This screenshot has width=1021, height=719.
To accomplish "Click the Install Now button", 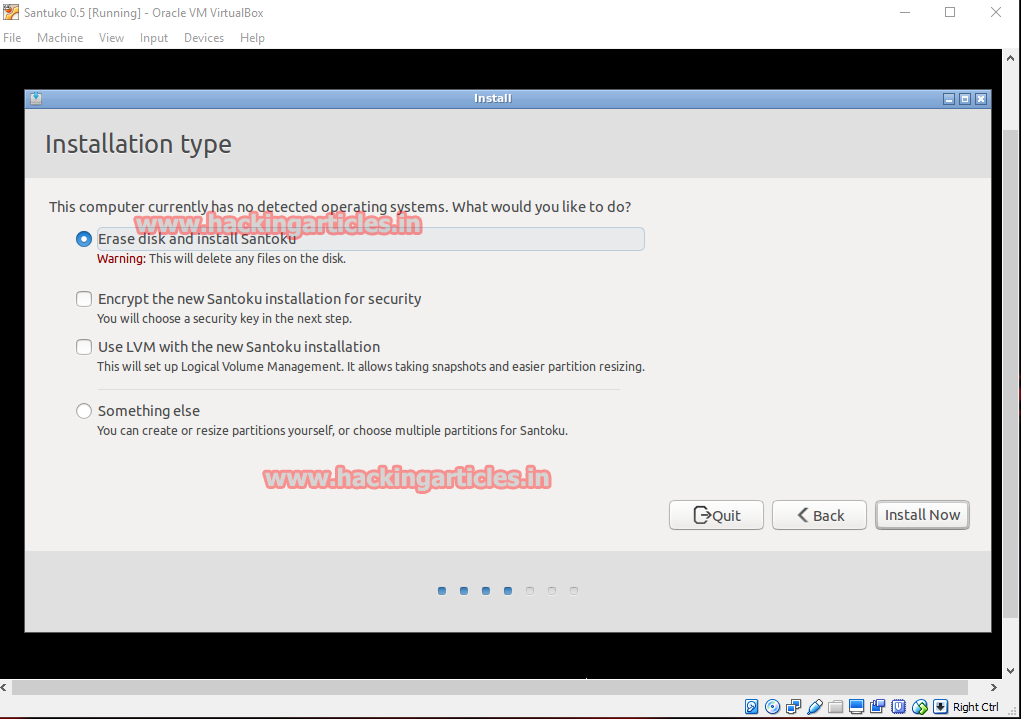I will [x=922, y=515].
